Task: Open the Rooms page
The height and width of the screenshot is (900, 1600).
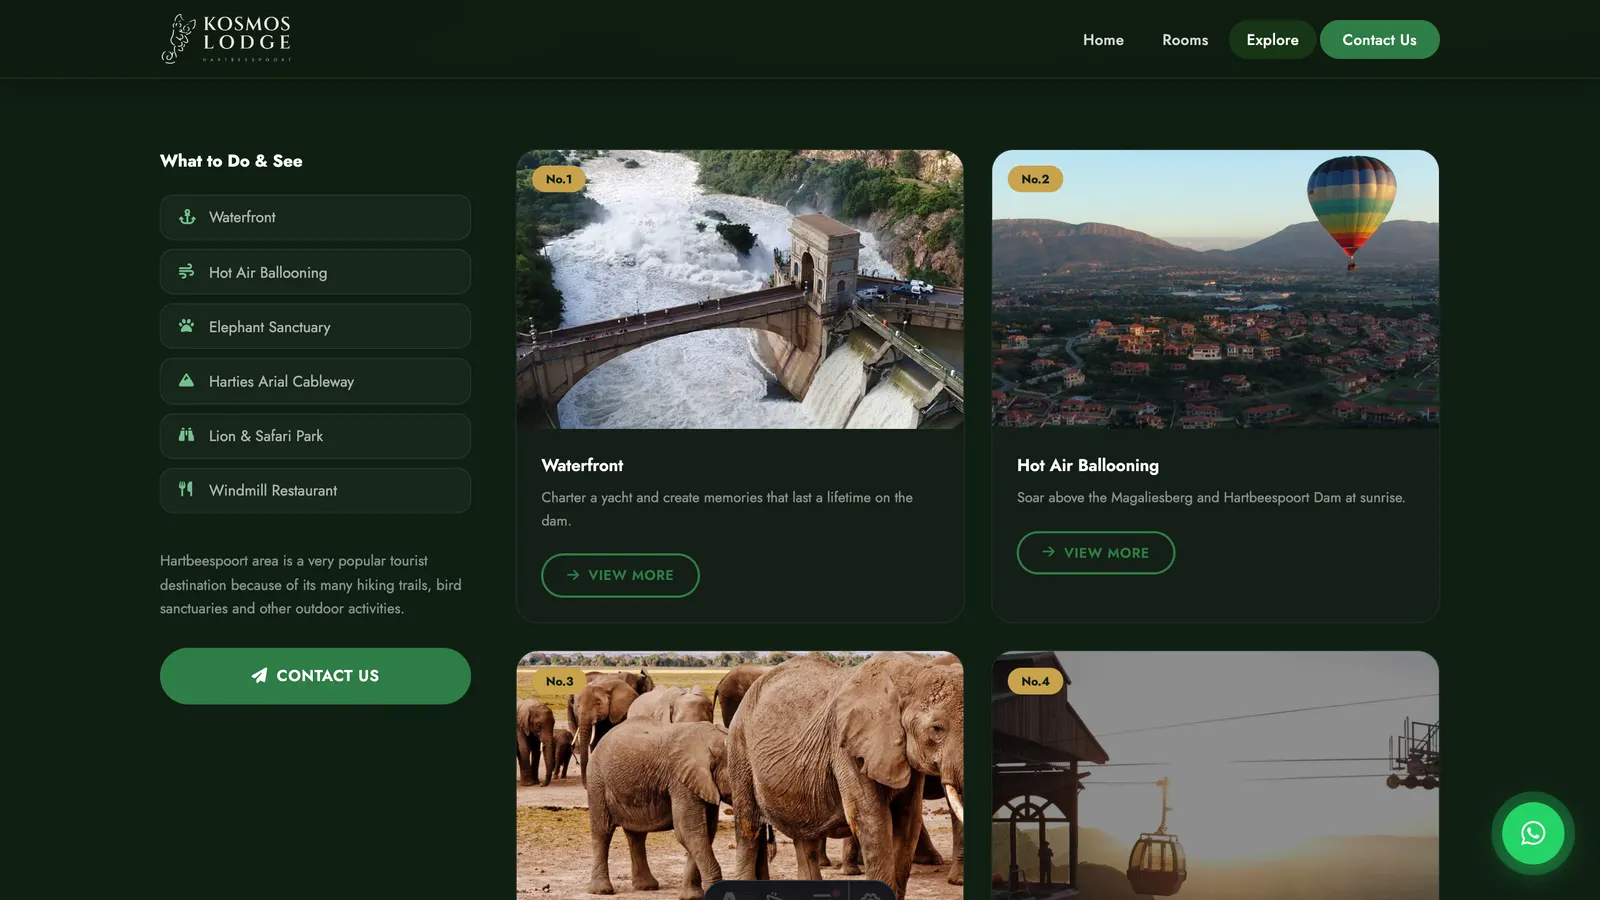Action: [1185, 40]
